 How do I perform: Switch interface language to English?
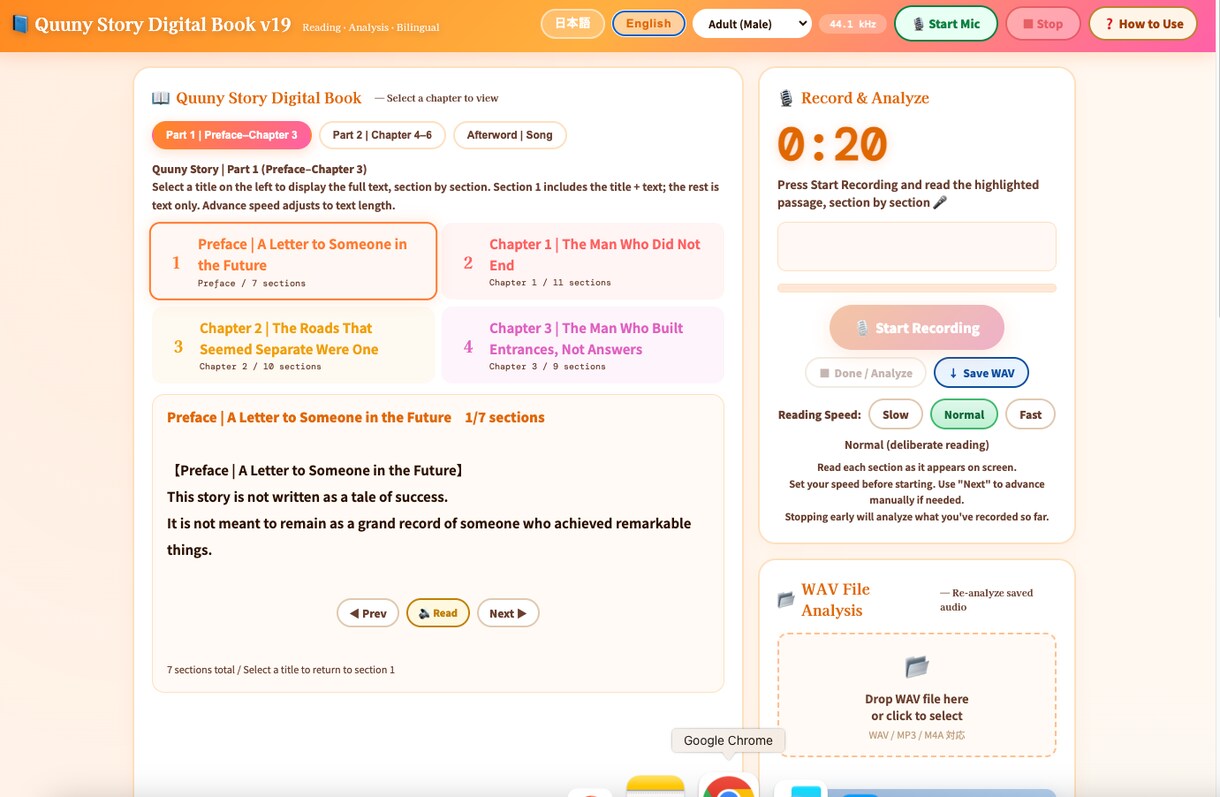649,24
